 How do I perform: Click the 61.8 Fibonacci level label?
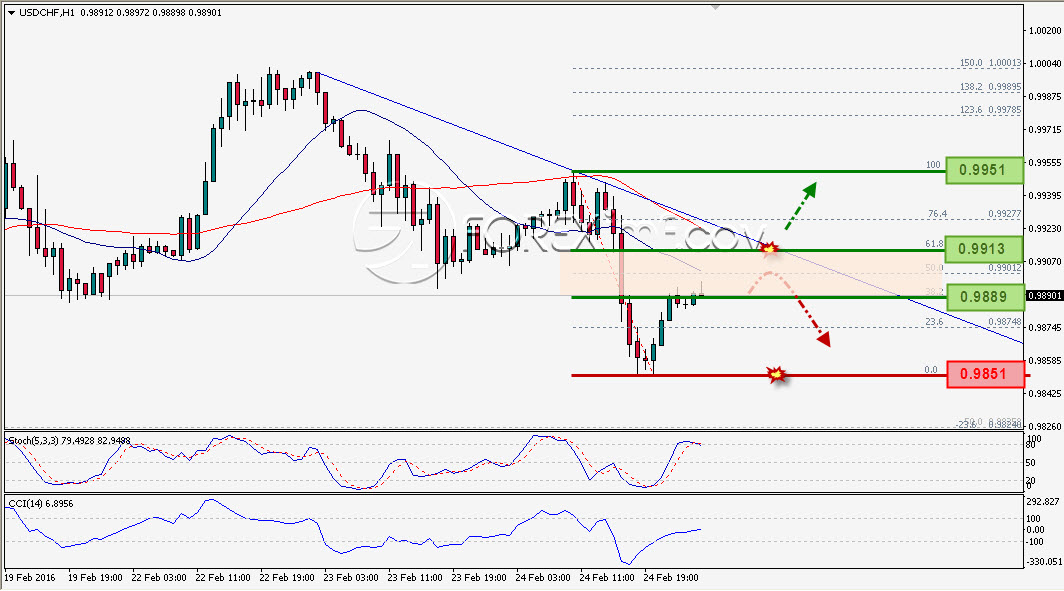pyautogui.click(x=934, y=244)
